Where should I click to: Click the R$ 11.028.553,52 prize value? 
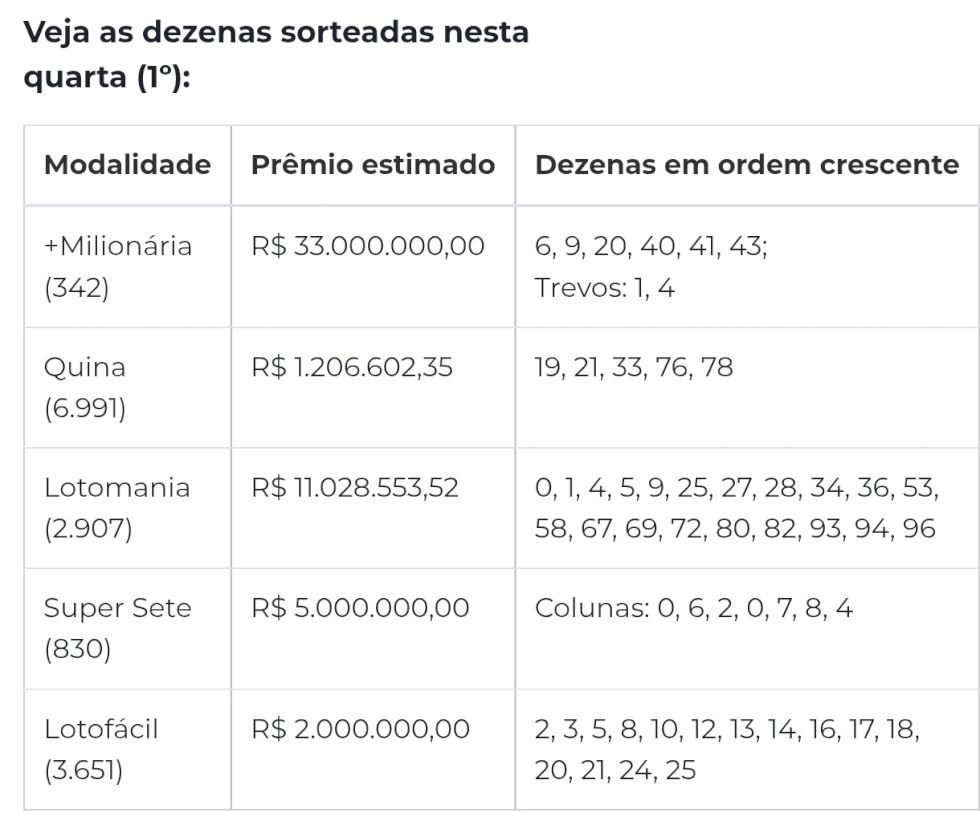pos(355,488)
